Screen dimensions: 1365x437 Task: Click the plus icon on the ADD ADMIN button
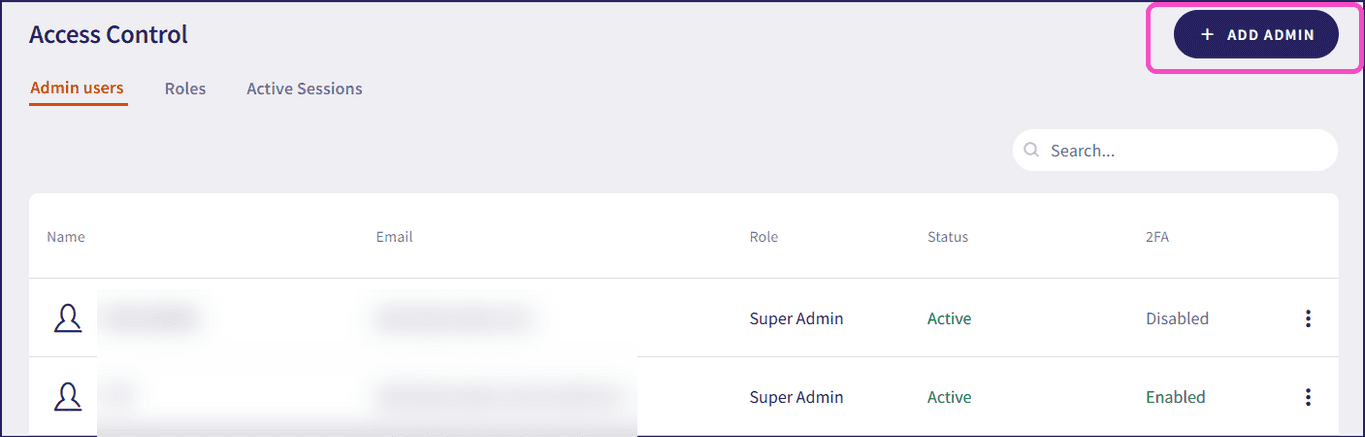point(1207,34)
